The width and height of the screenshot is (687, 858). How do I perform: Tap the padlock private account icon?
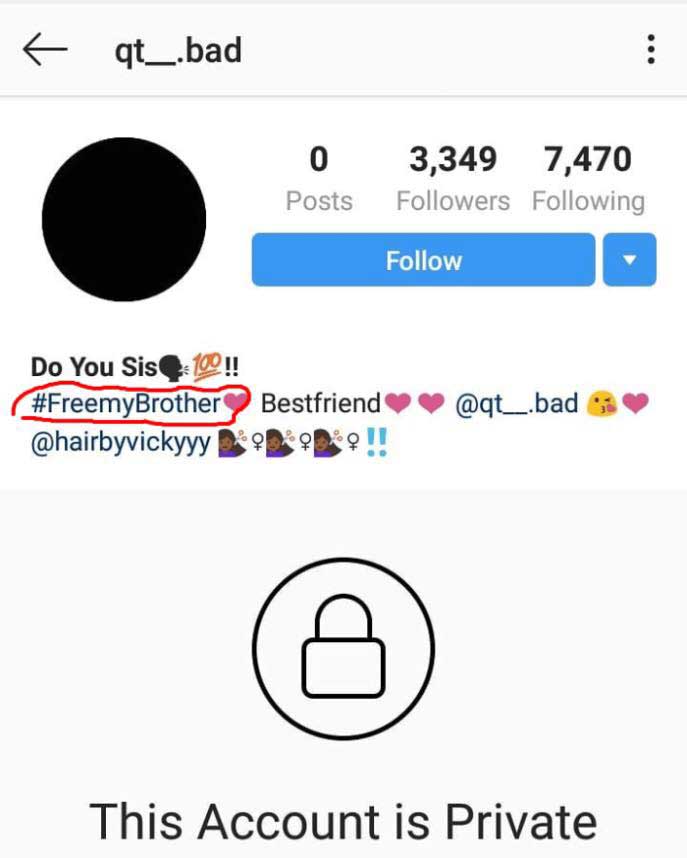coord(343,648)
